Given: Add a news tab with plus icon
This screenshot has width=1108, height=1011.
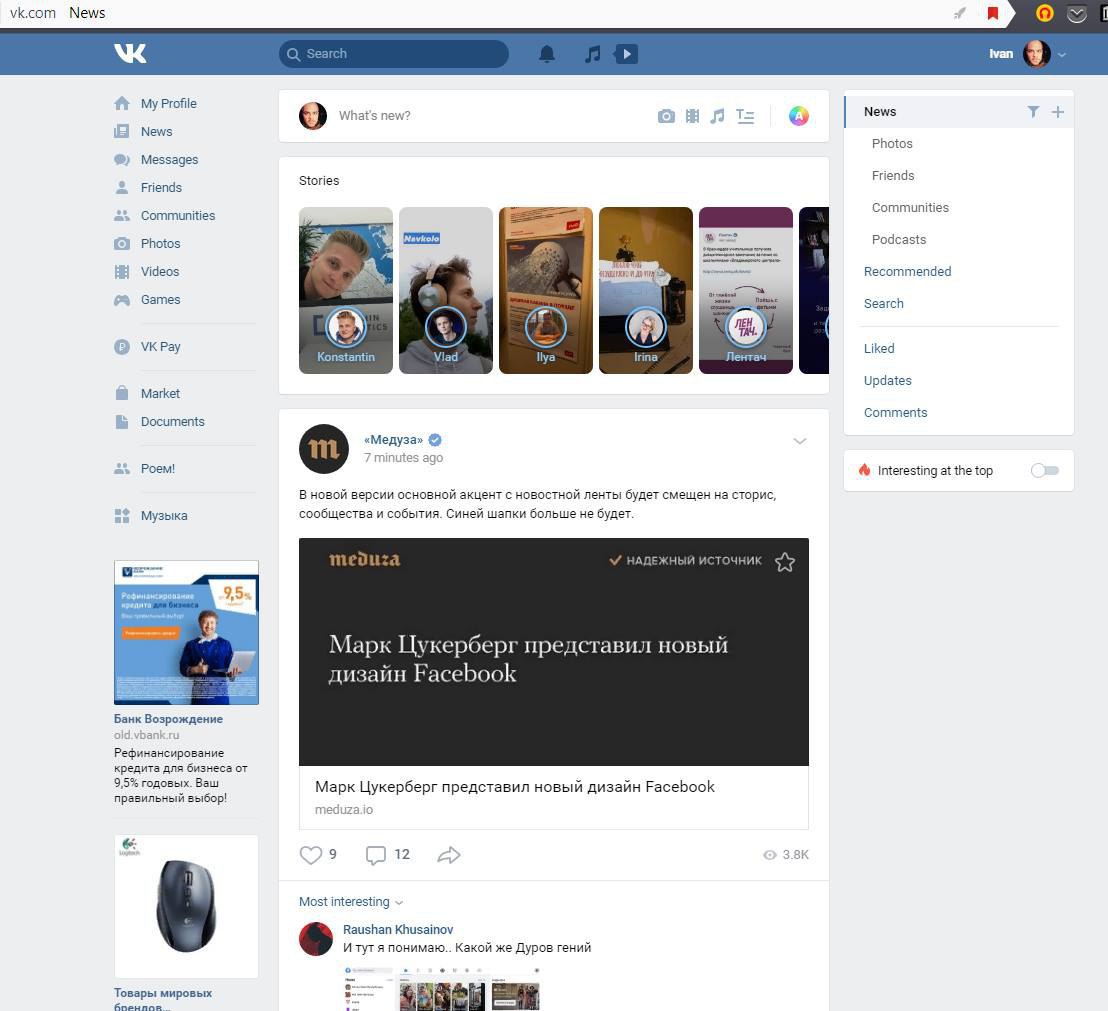Looking at the screenshot, I should coord(1058,112).
